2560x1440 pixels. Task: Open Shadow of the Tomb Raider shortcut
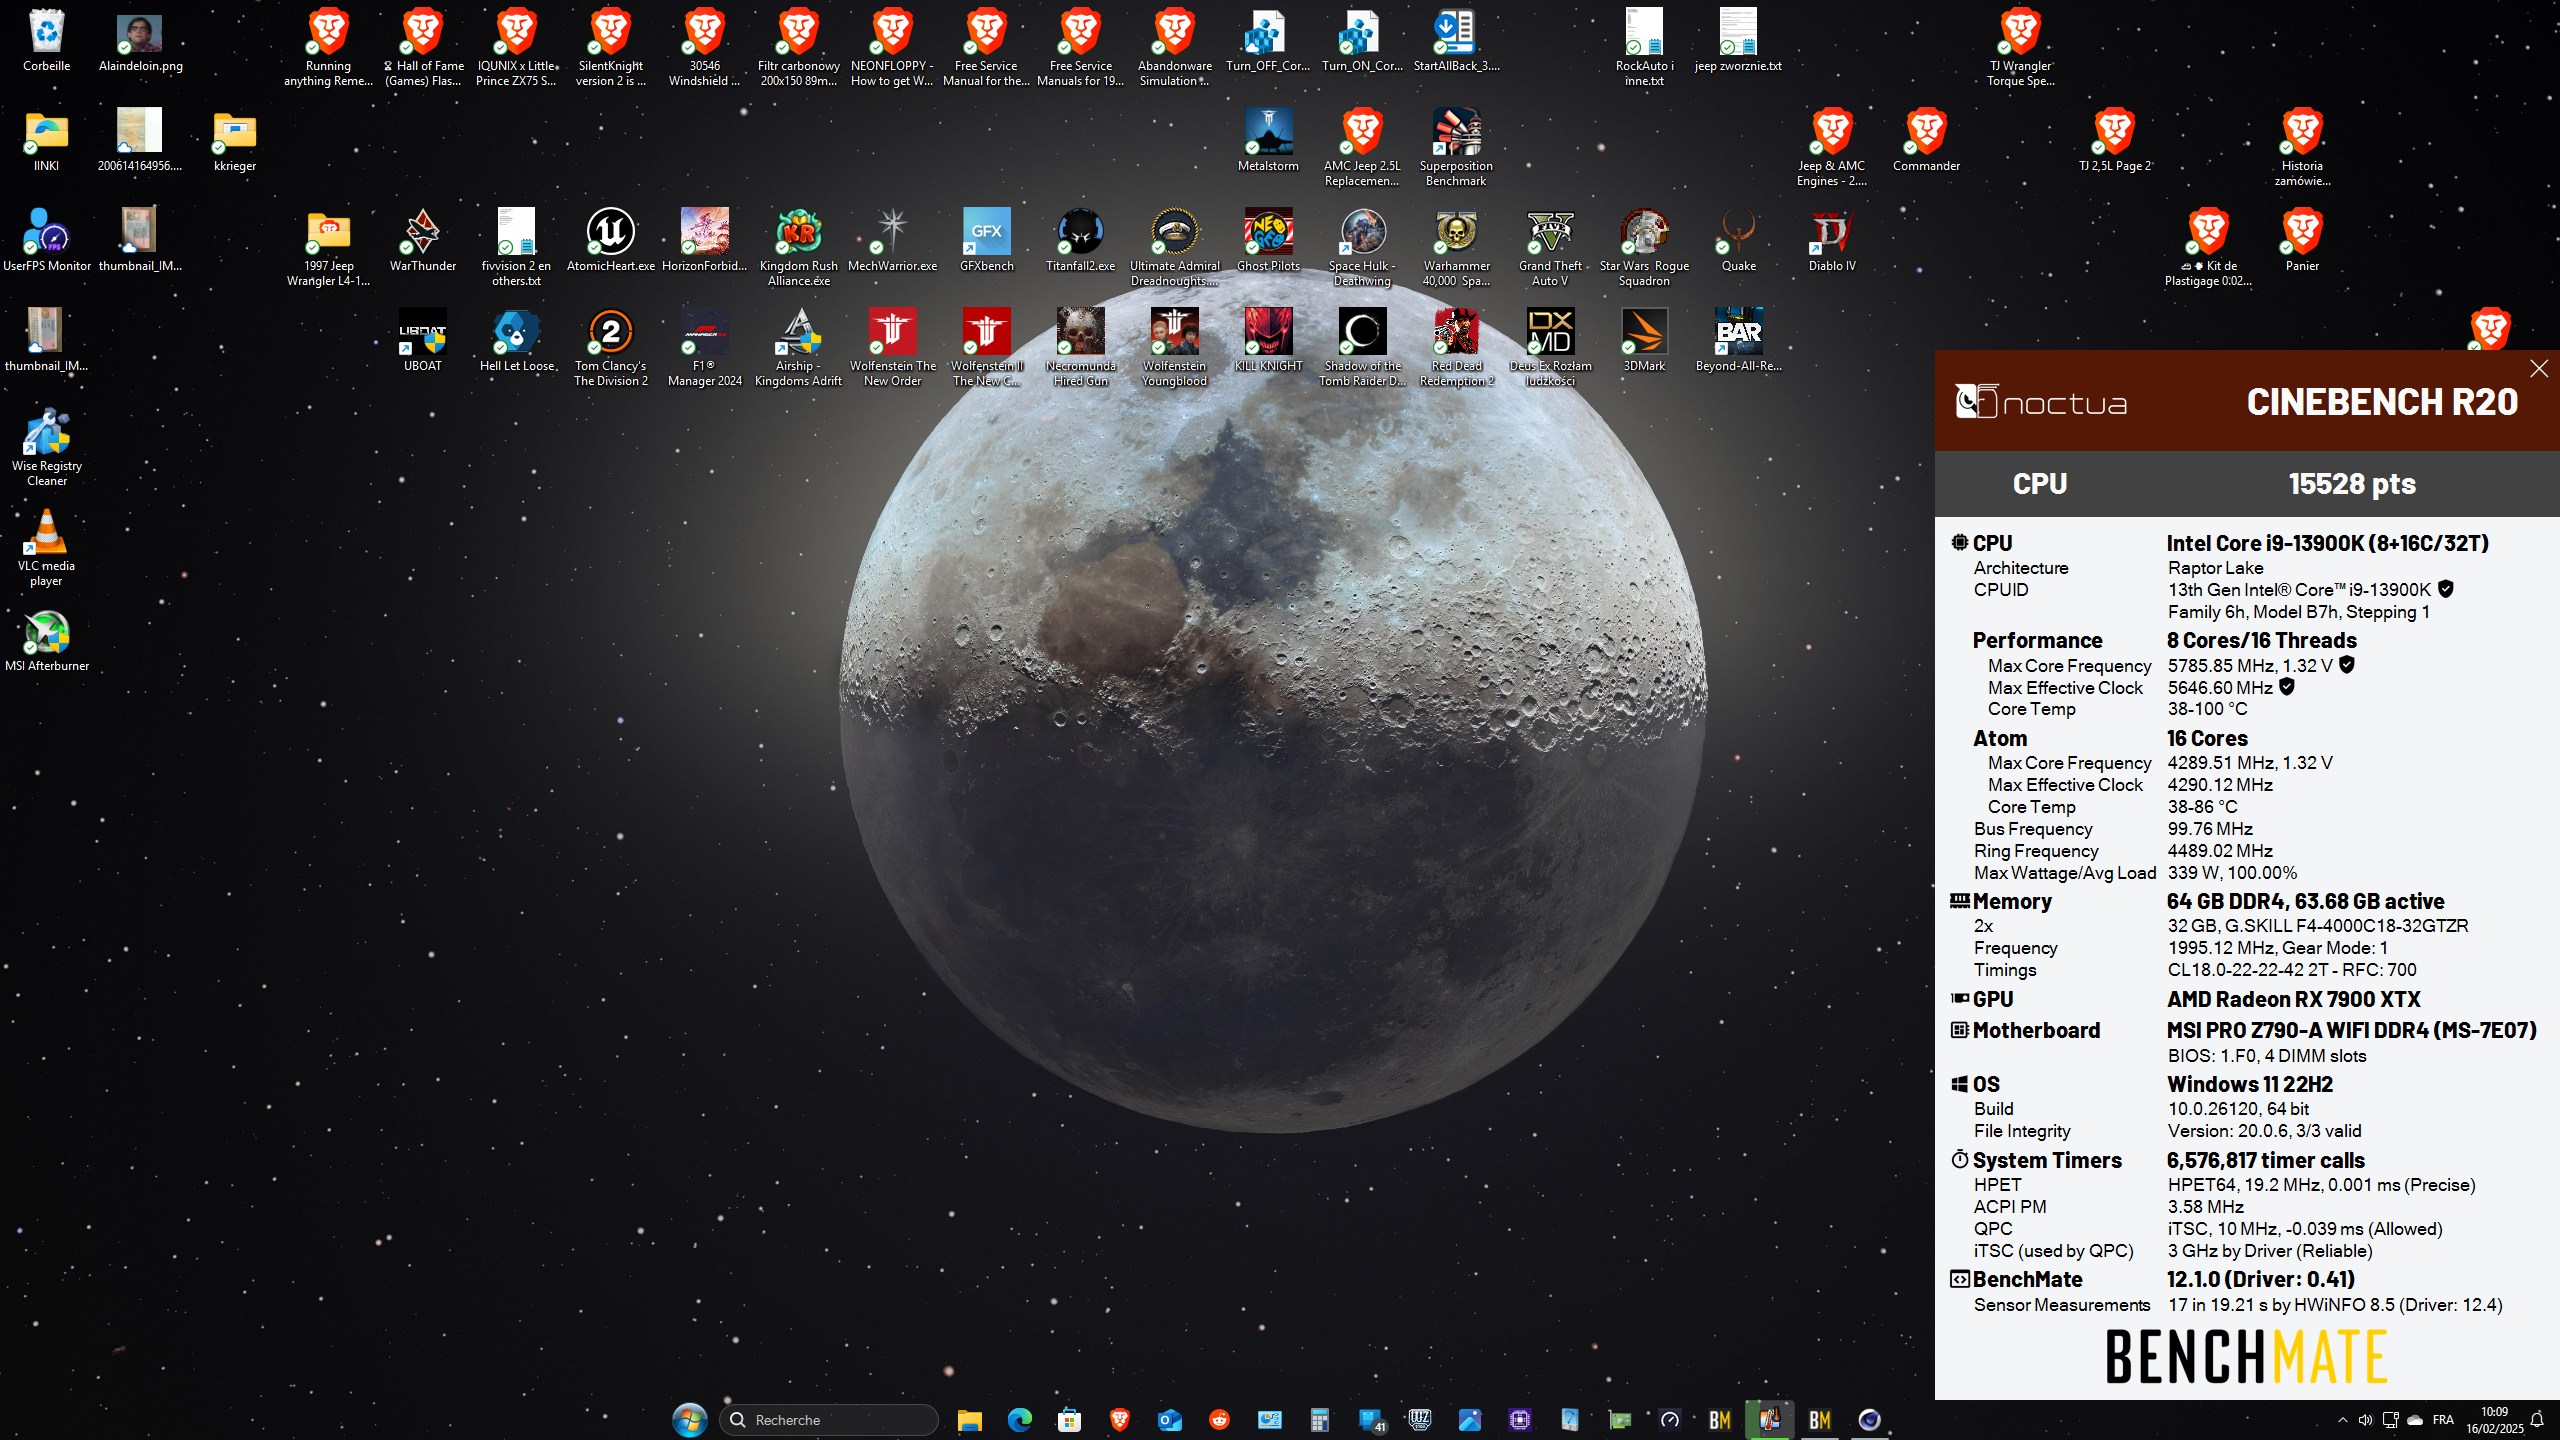[x=1363, y=348]
